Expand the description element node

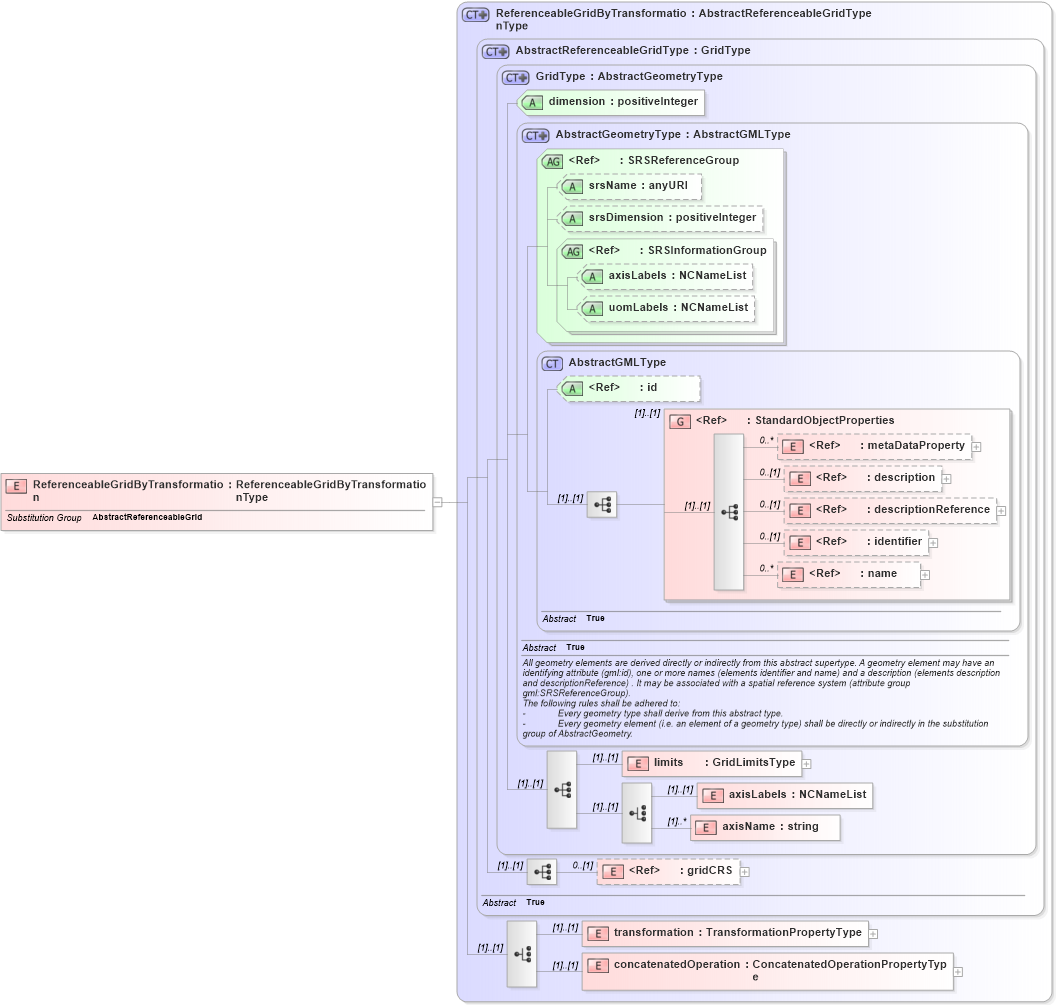[946, 479]
